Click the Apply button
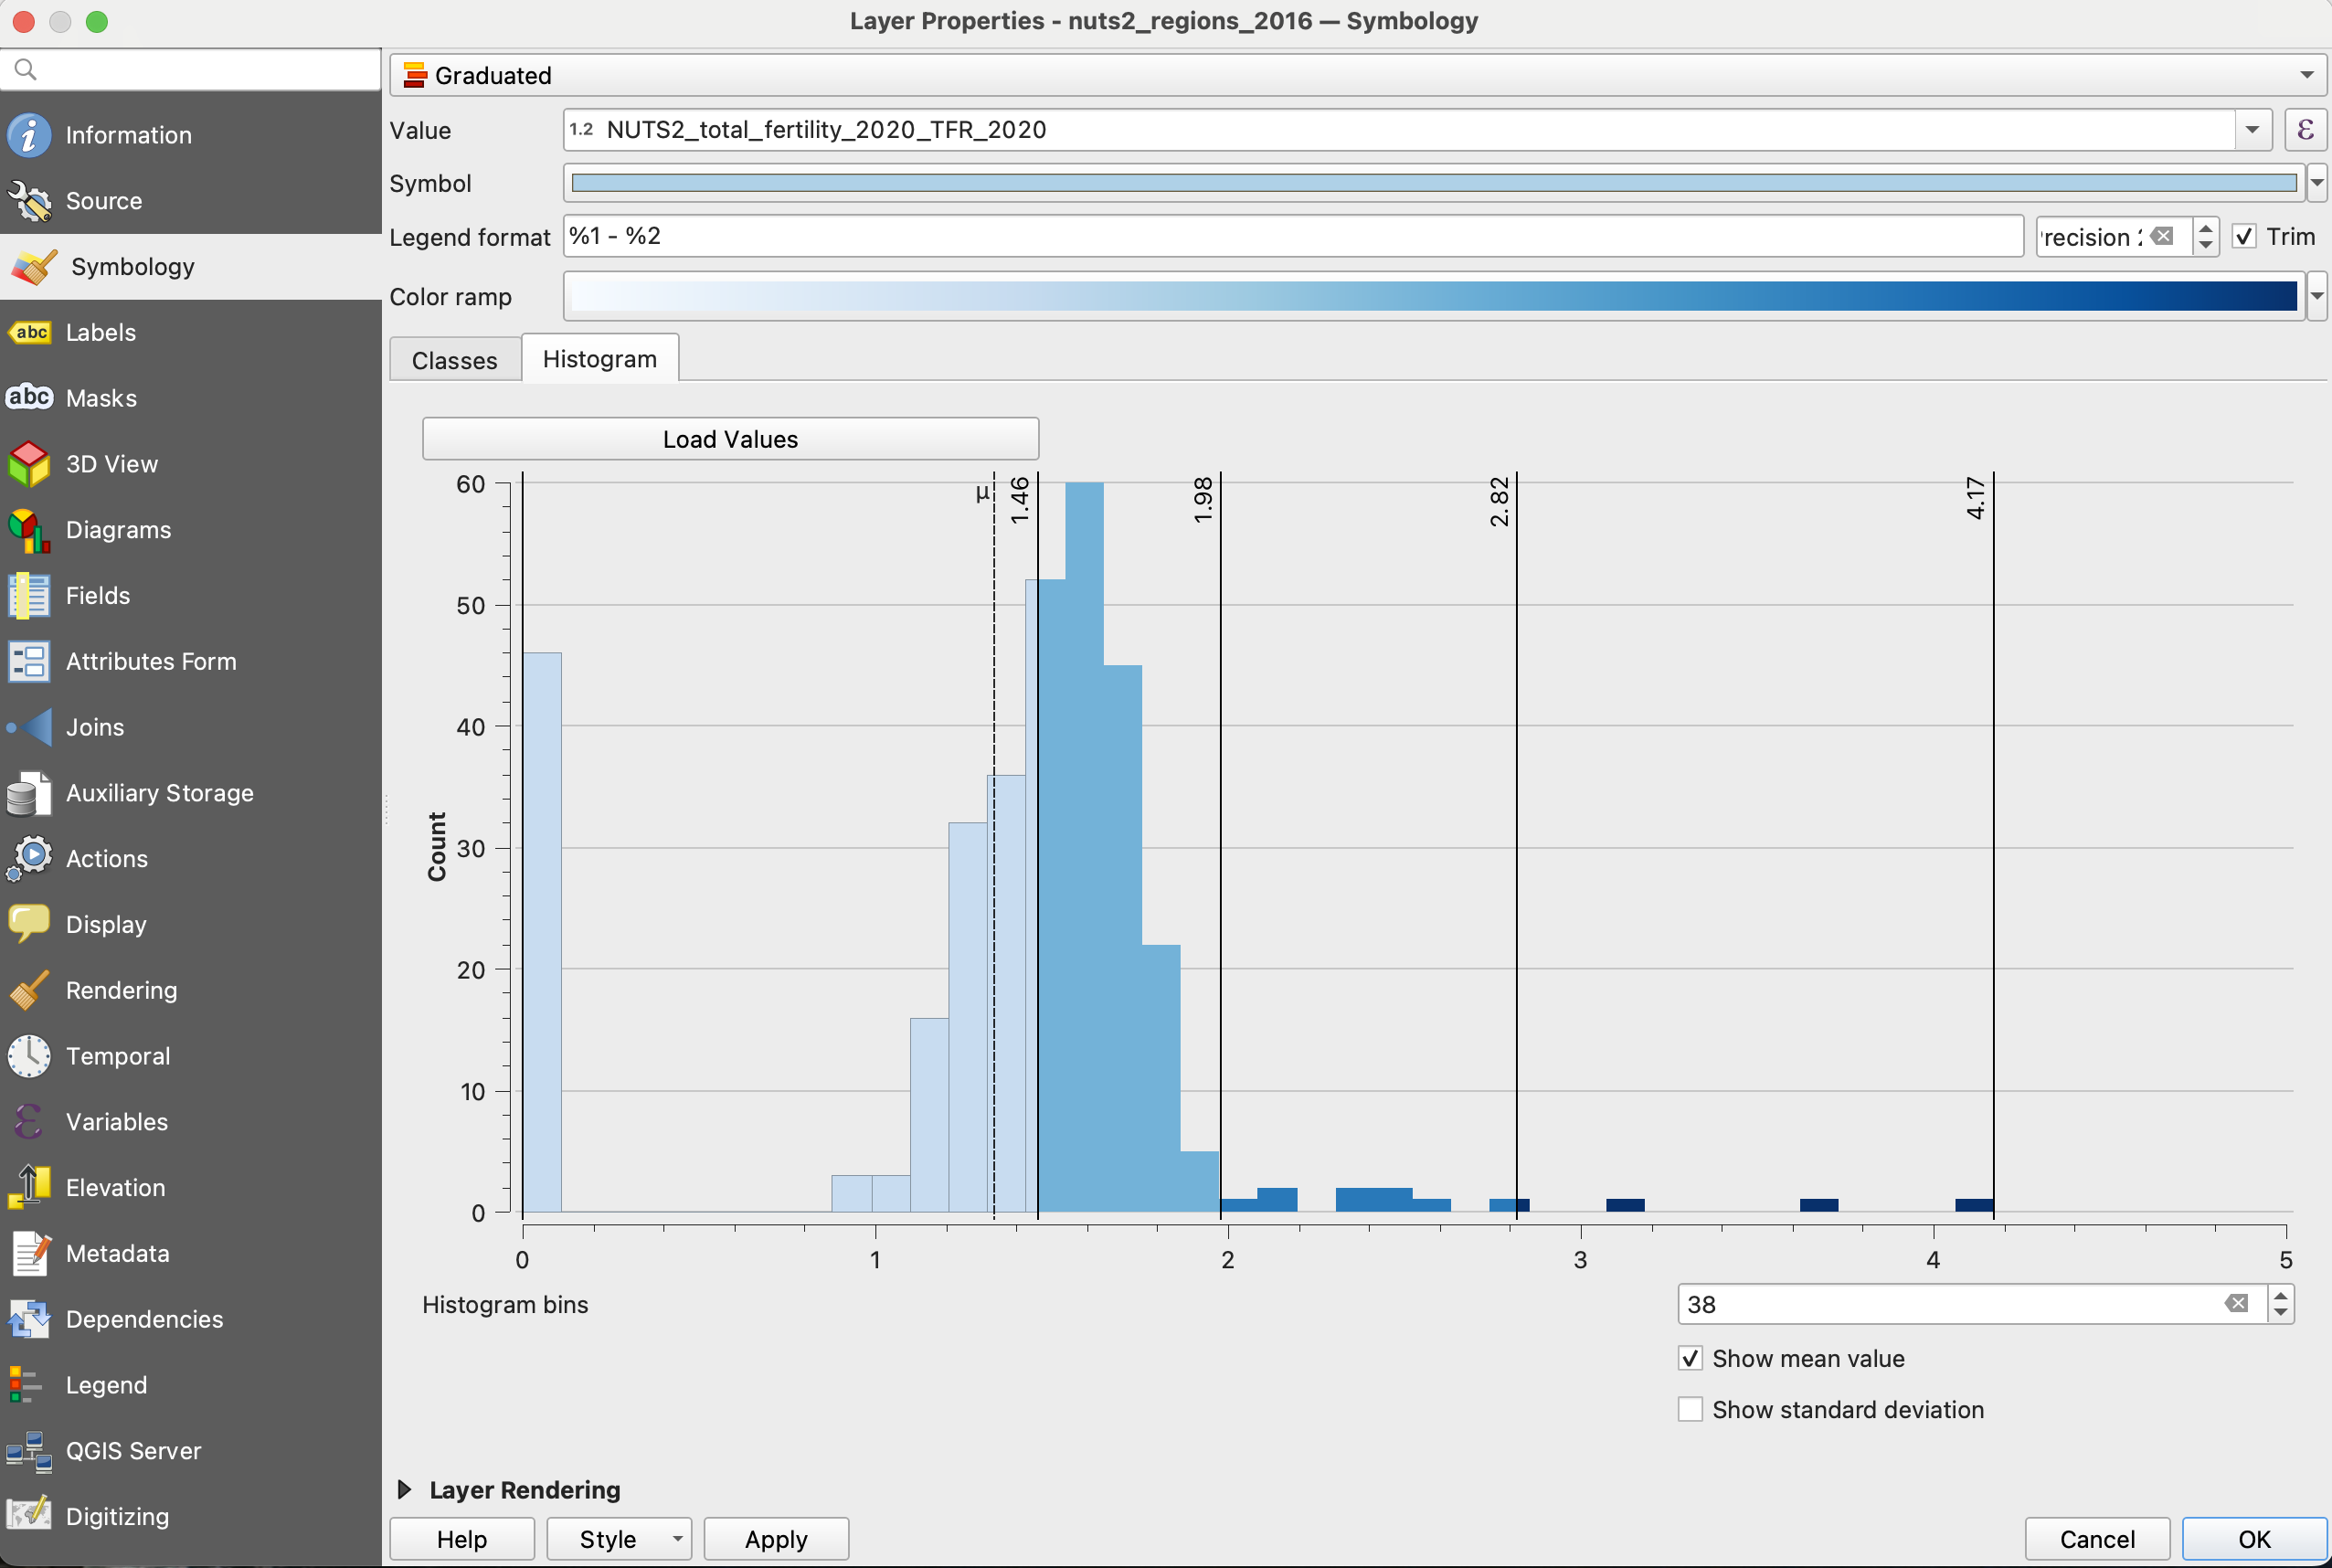 pos(775,1539)
